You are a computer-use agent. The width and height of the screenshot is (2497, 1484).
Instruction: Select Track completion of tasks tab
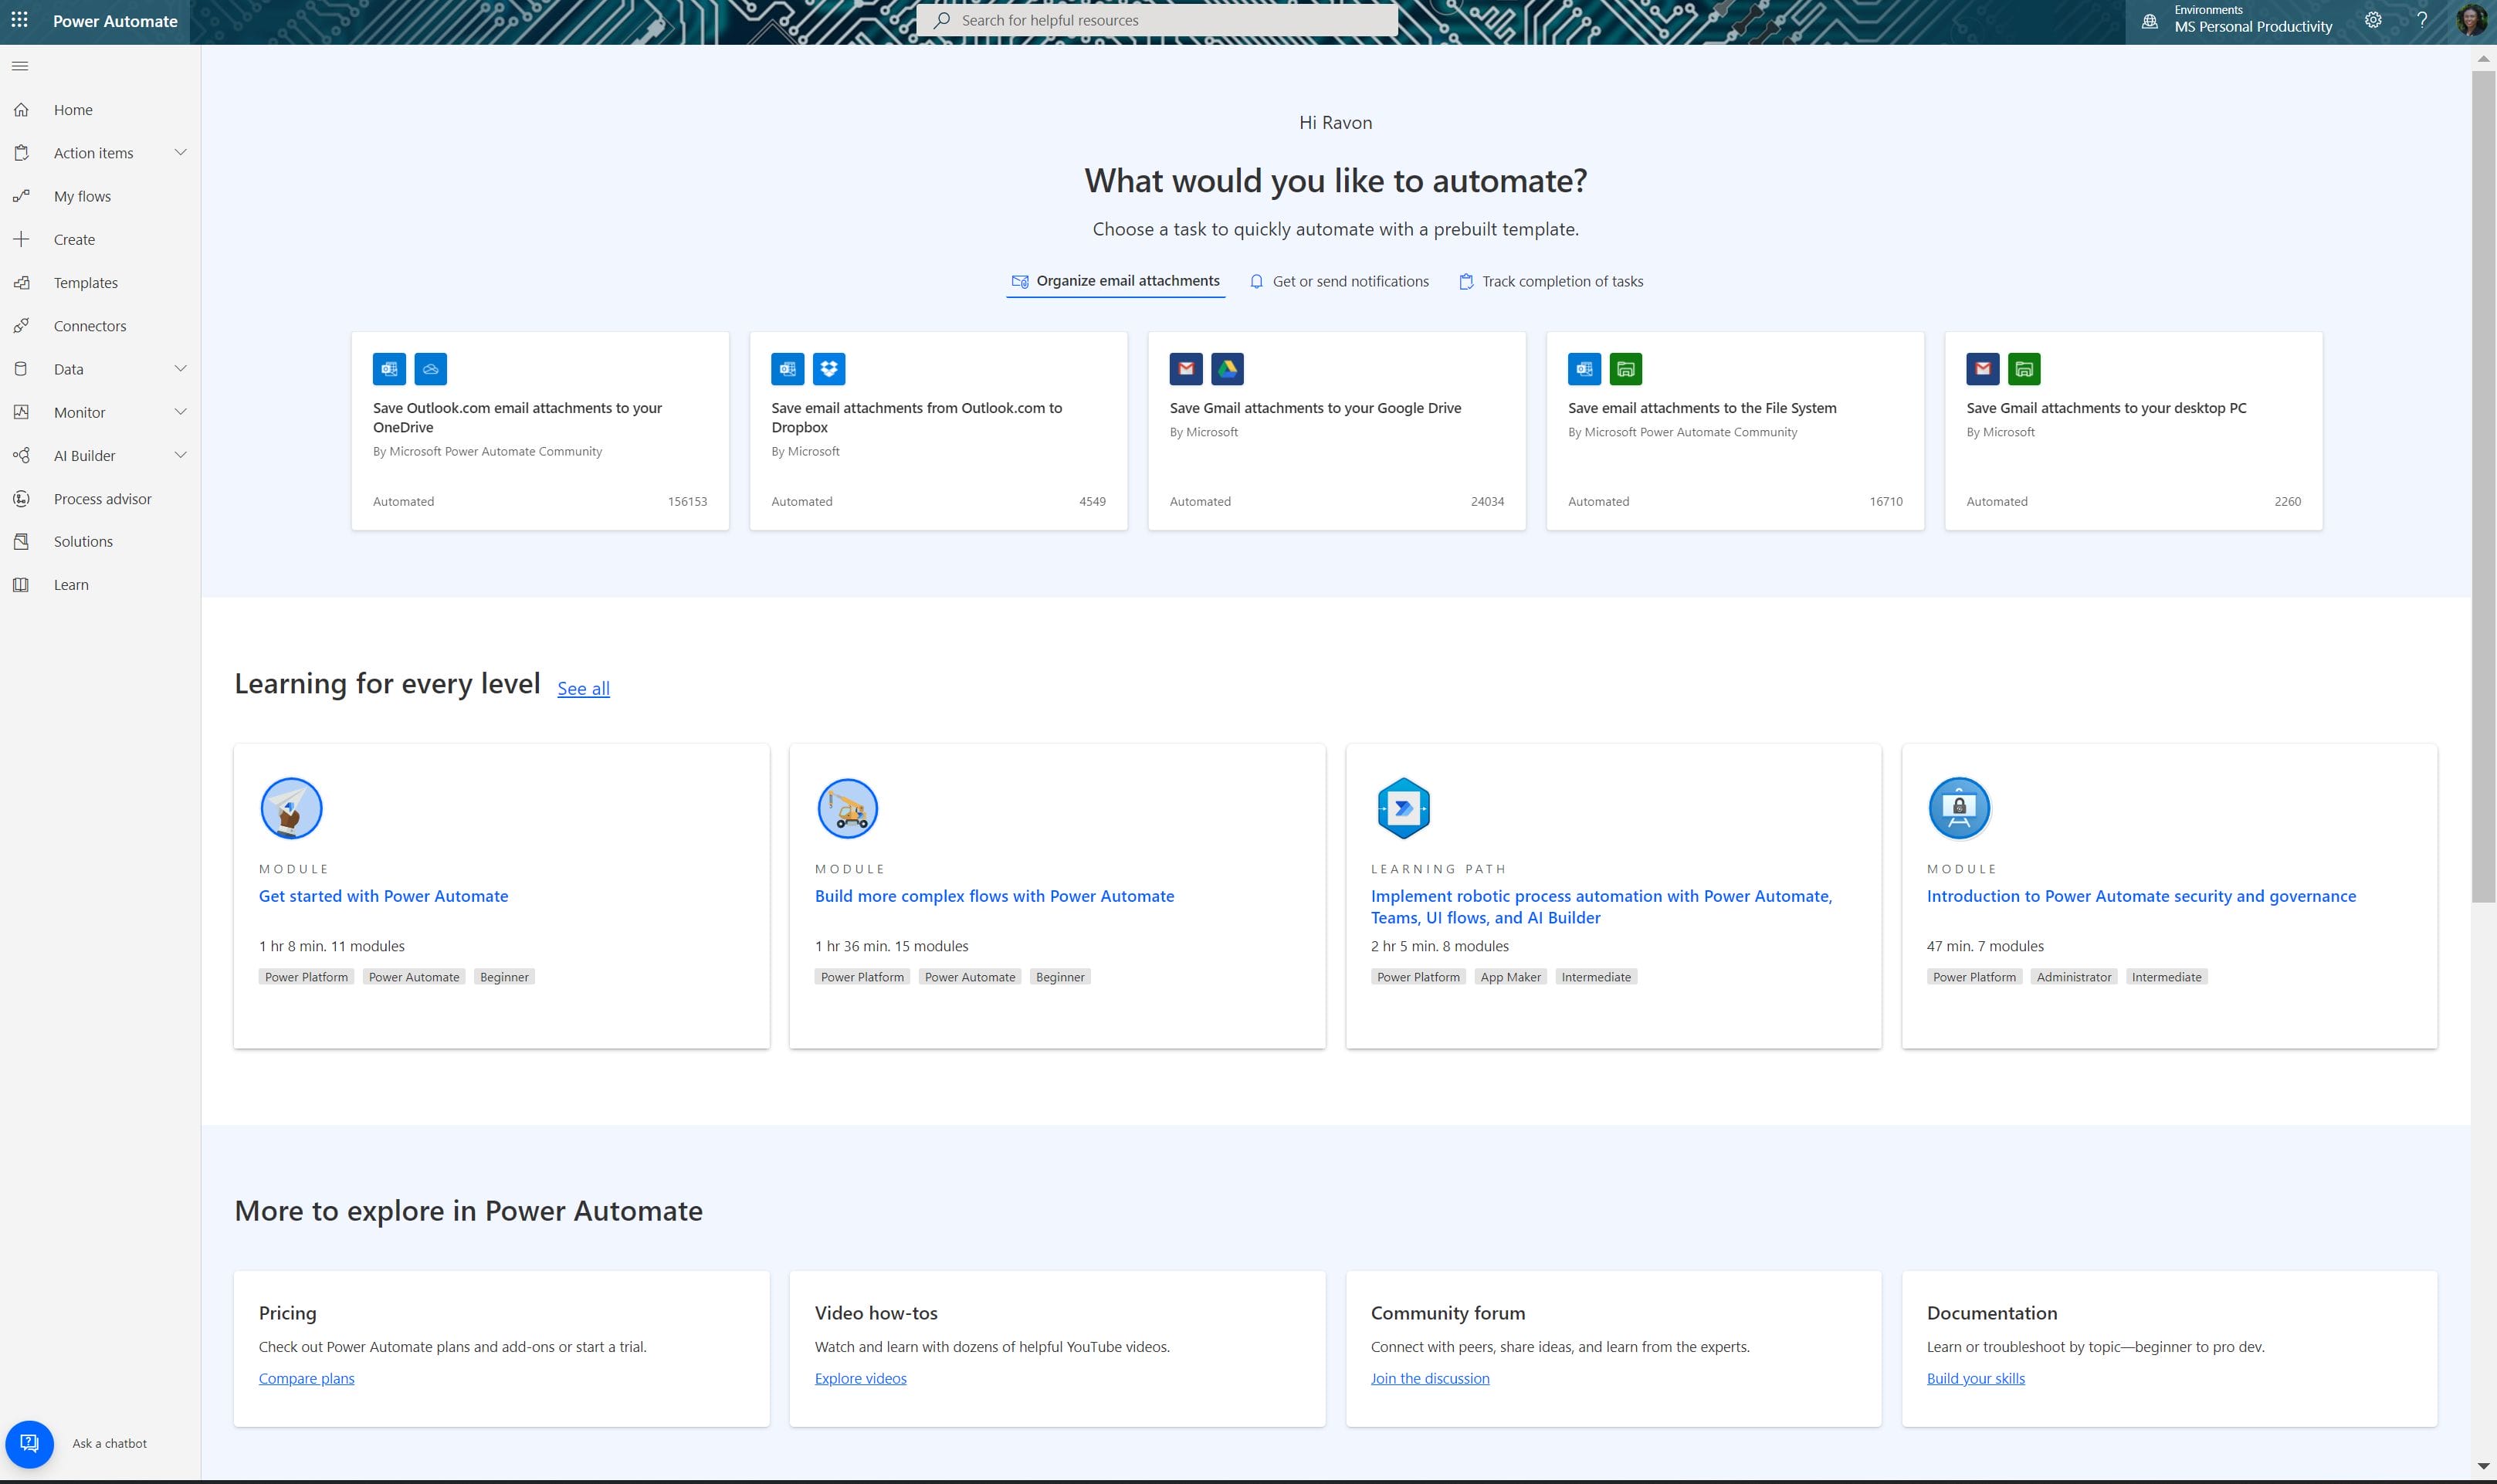pos(1551,282)
